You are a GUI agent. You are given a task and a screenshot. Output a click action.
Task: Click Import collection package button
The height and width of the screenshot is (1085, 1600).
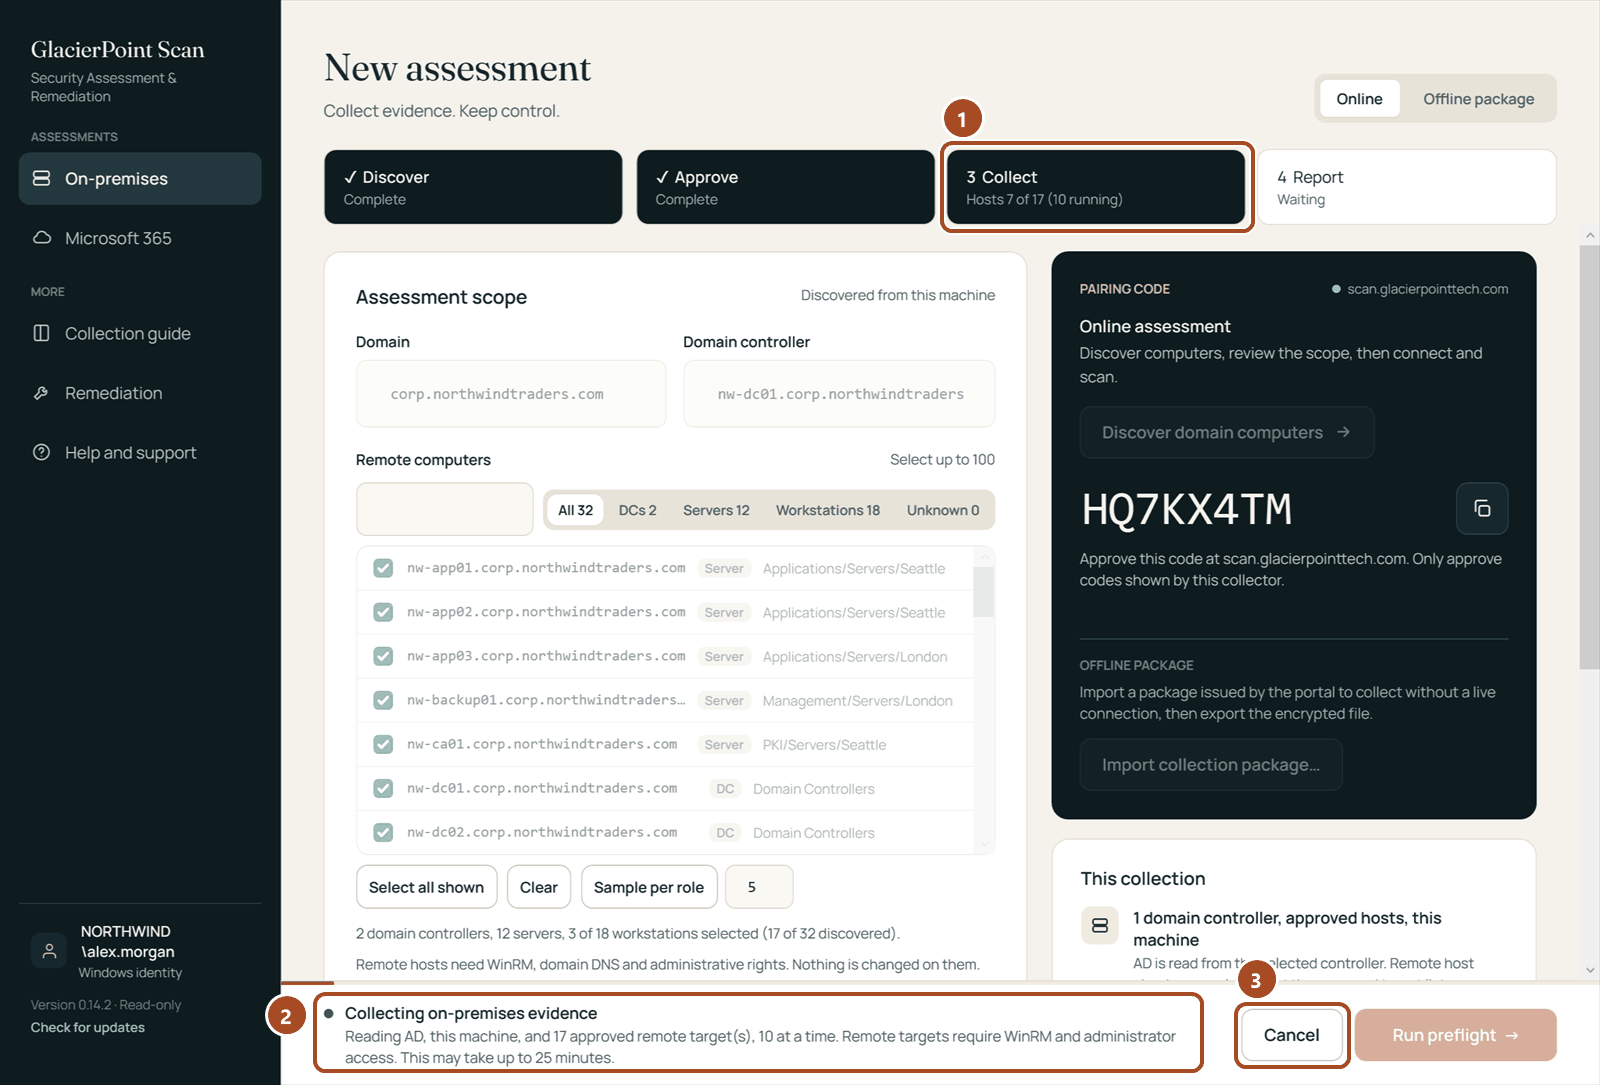1211,765
